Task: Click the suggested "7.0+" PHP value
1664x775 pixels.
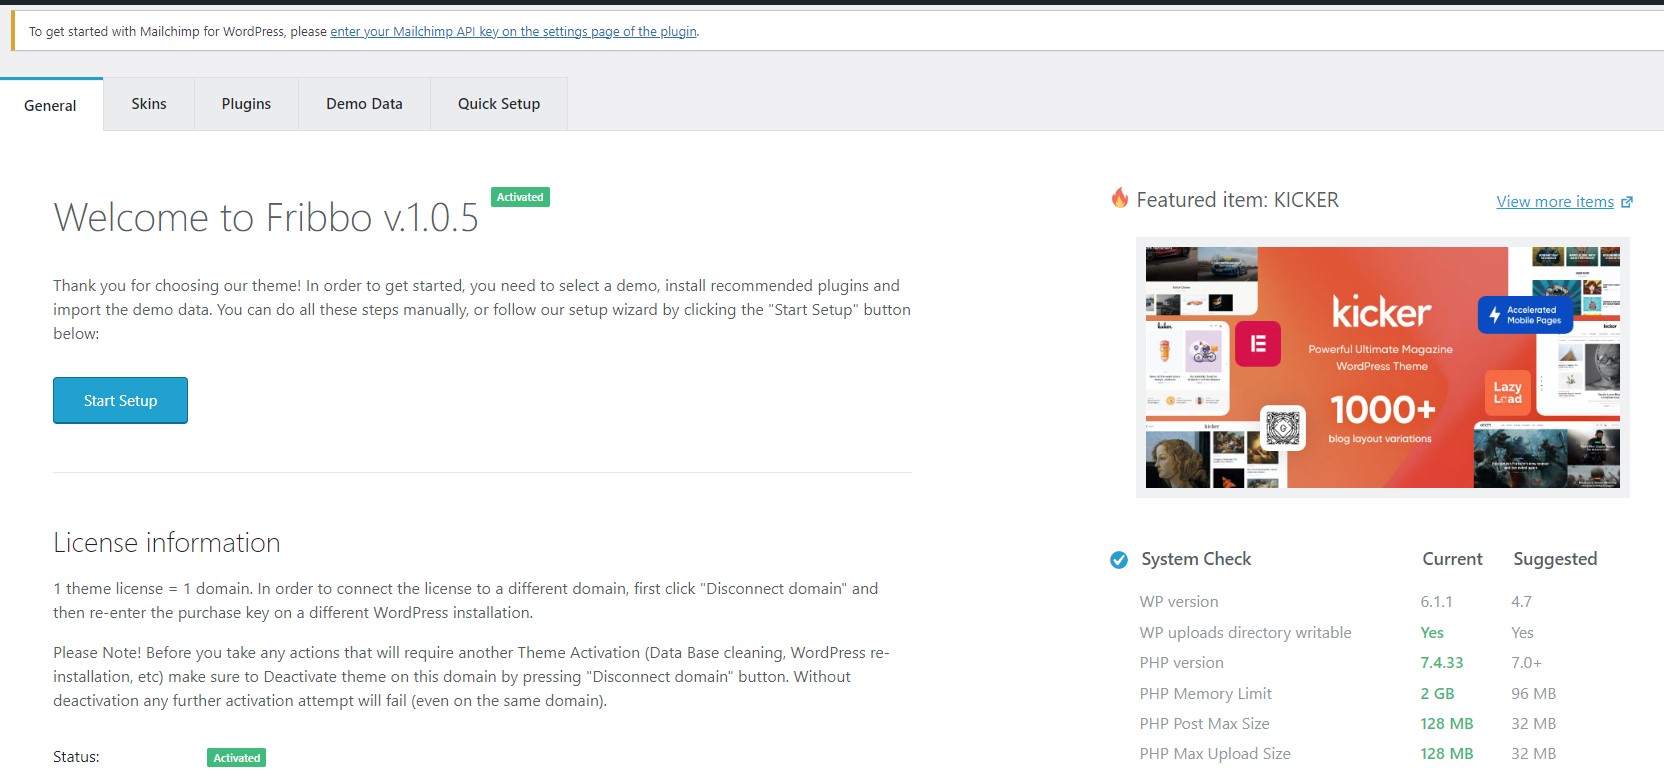Action: (x=1526, y=663)
